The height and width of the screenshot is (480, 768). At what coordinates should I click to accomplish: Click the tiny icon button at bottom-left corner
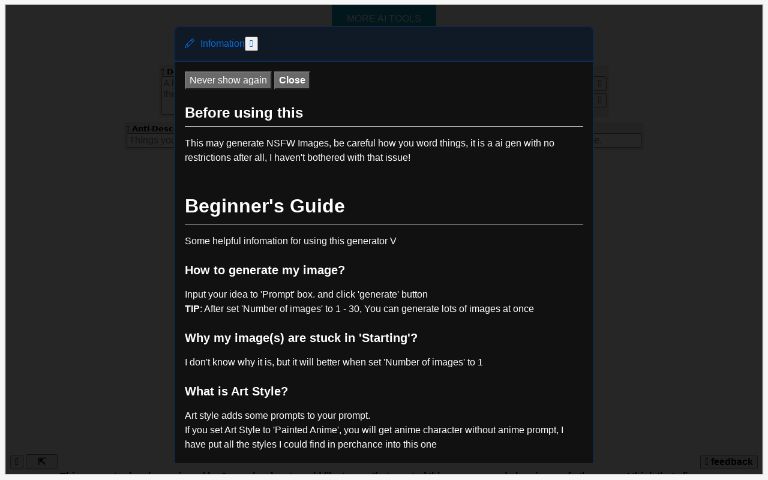pos(16,461)
